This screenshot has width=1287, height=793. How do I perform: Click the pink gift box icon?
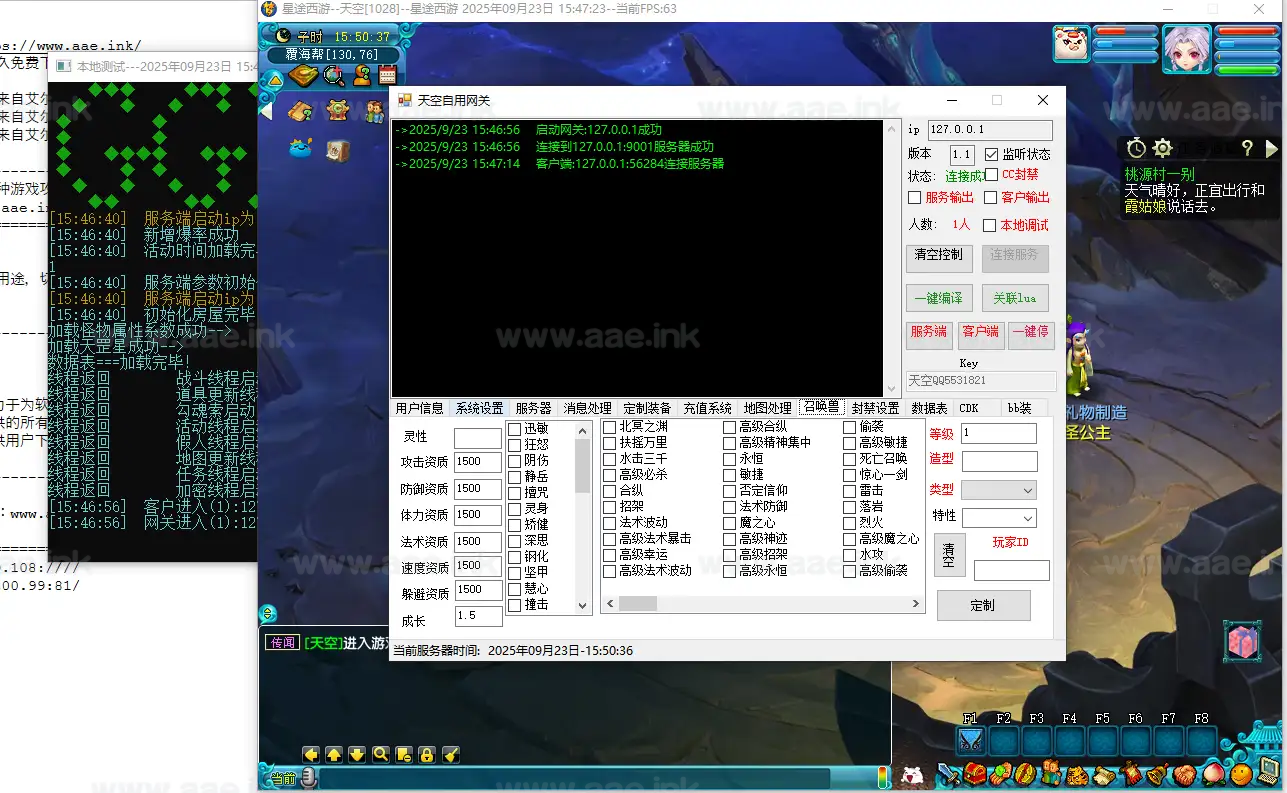(1242, 642)
